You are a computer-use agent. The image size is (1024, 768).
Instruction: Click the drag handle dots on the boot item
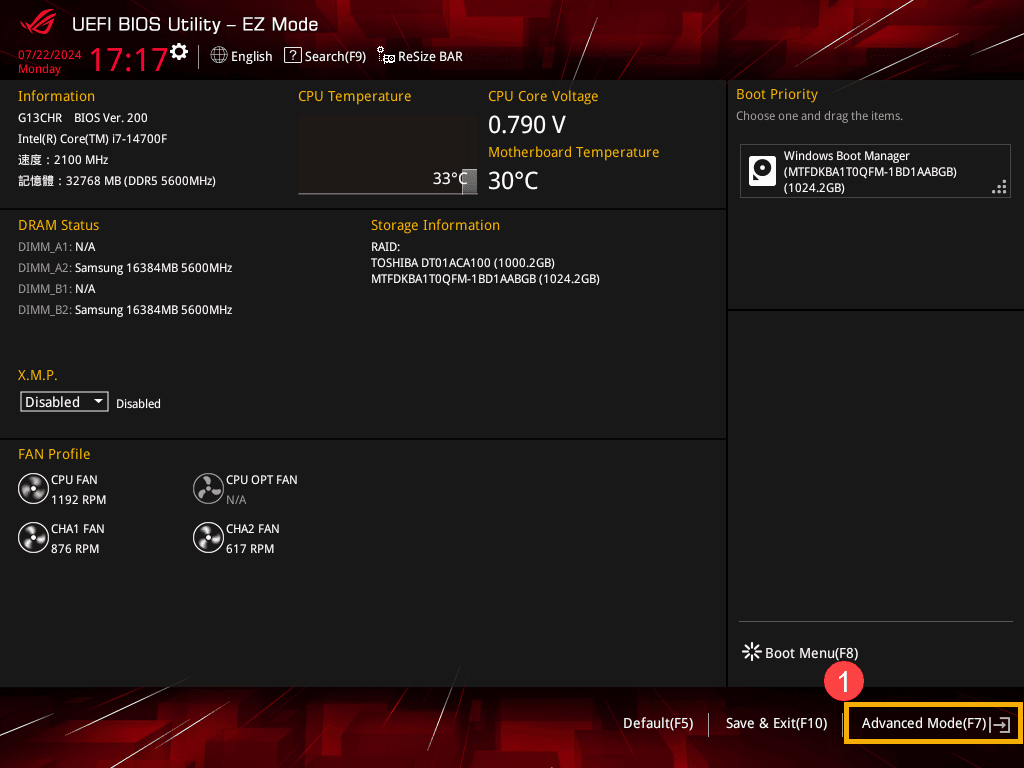(x=998, y=187)
